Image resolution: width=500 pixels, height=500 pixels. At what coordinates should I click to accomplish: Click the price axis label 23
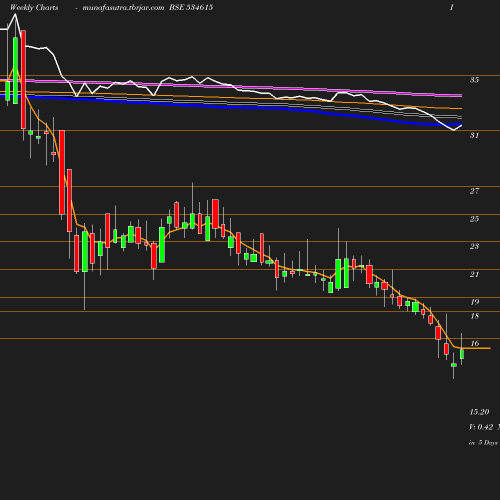pyautogui.click(x=474, y=246)
